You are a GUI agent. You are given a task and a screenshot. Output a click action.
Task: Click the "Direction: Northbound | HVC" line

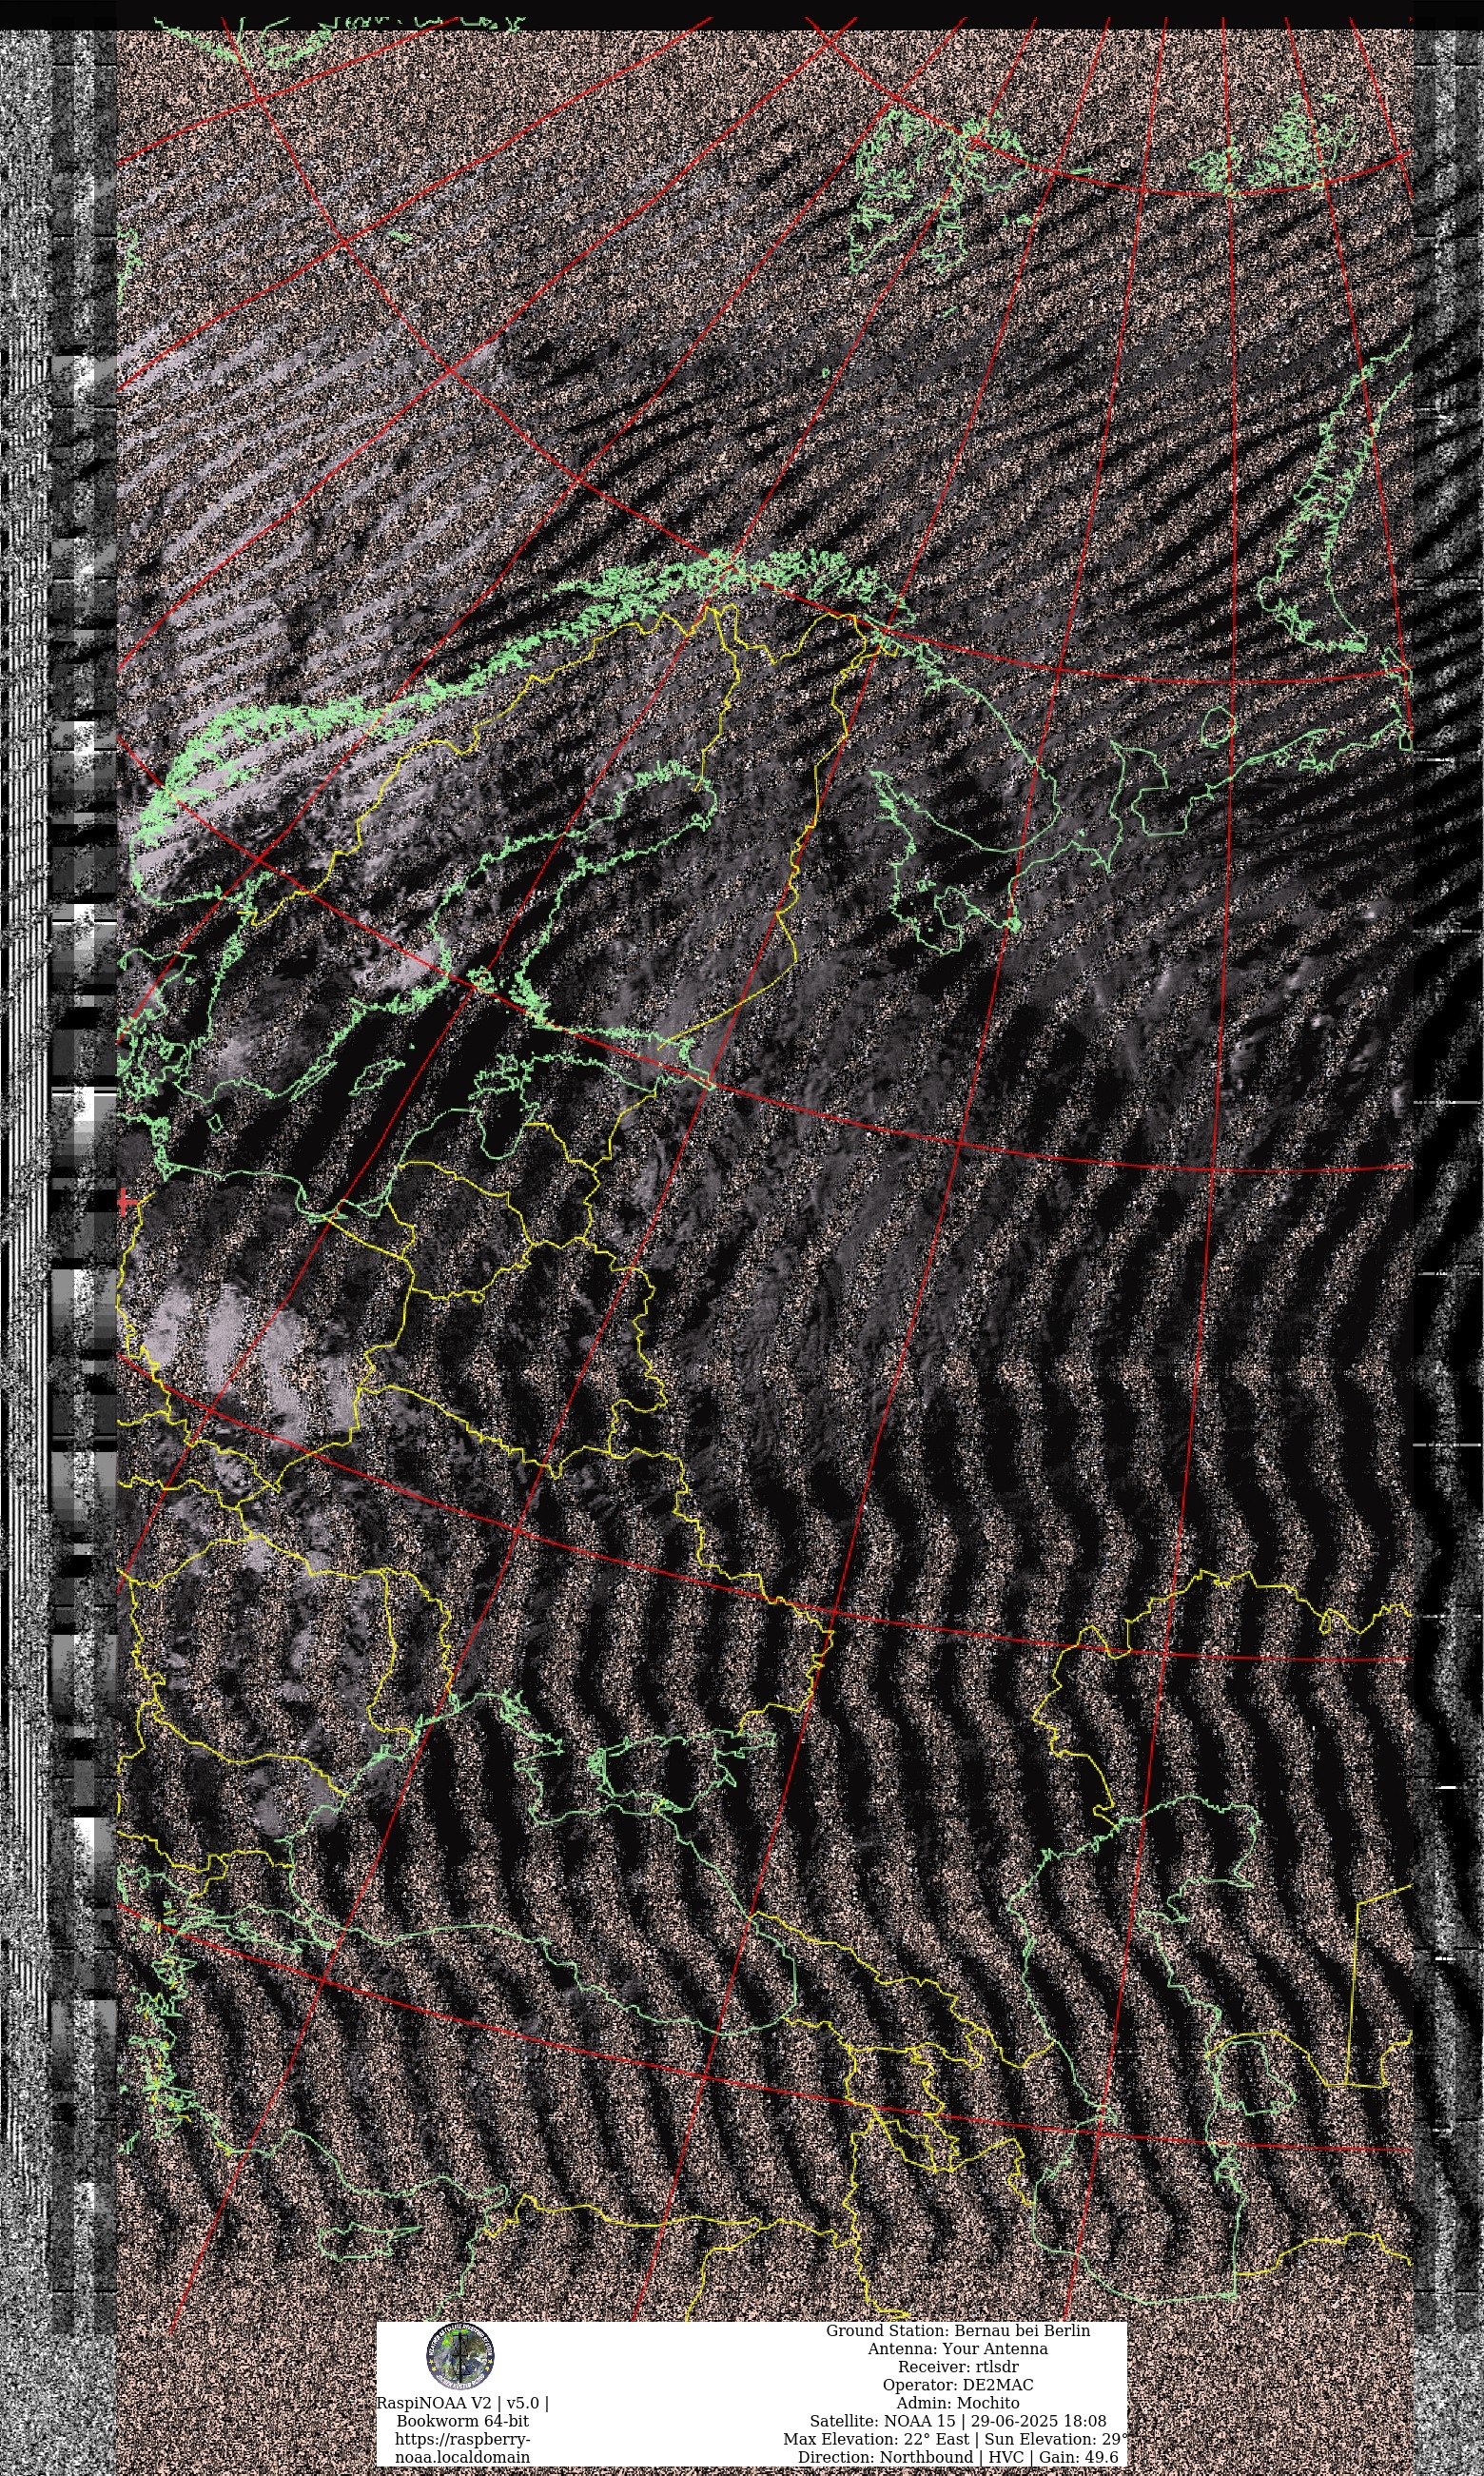pyautogui.click(x=957, y=2456)
